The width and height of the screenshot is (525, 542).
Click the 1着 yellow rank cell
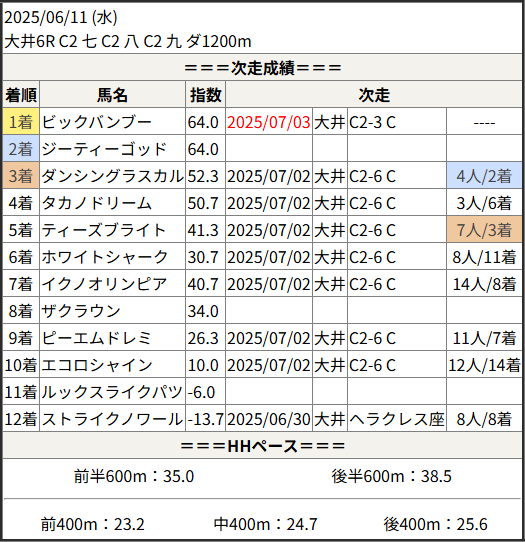pos(21,121)
